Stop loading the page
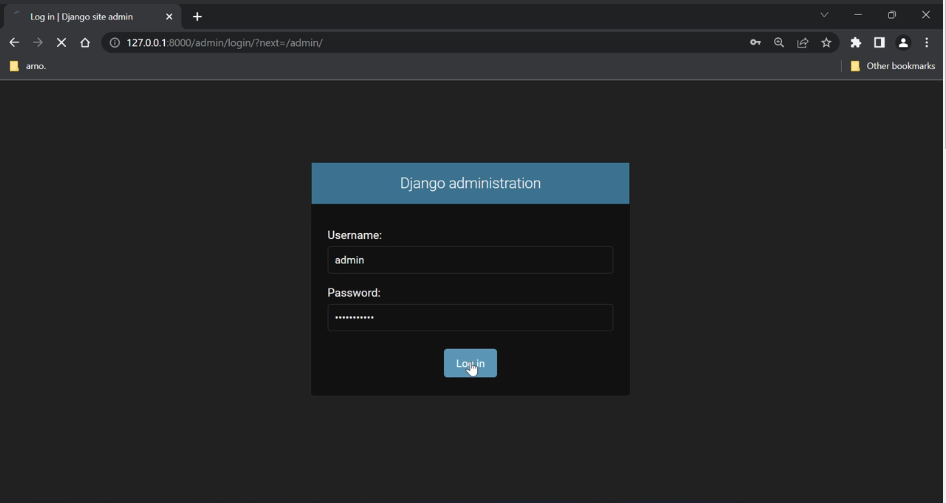 click(x=61, y=43)
